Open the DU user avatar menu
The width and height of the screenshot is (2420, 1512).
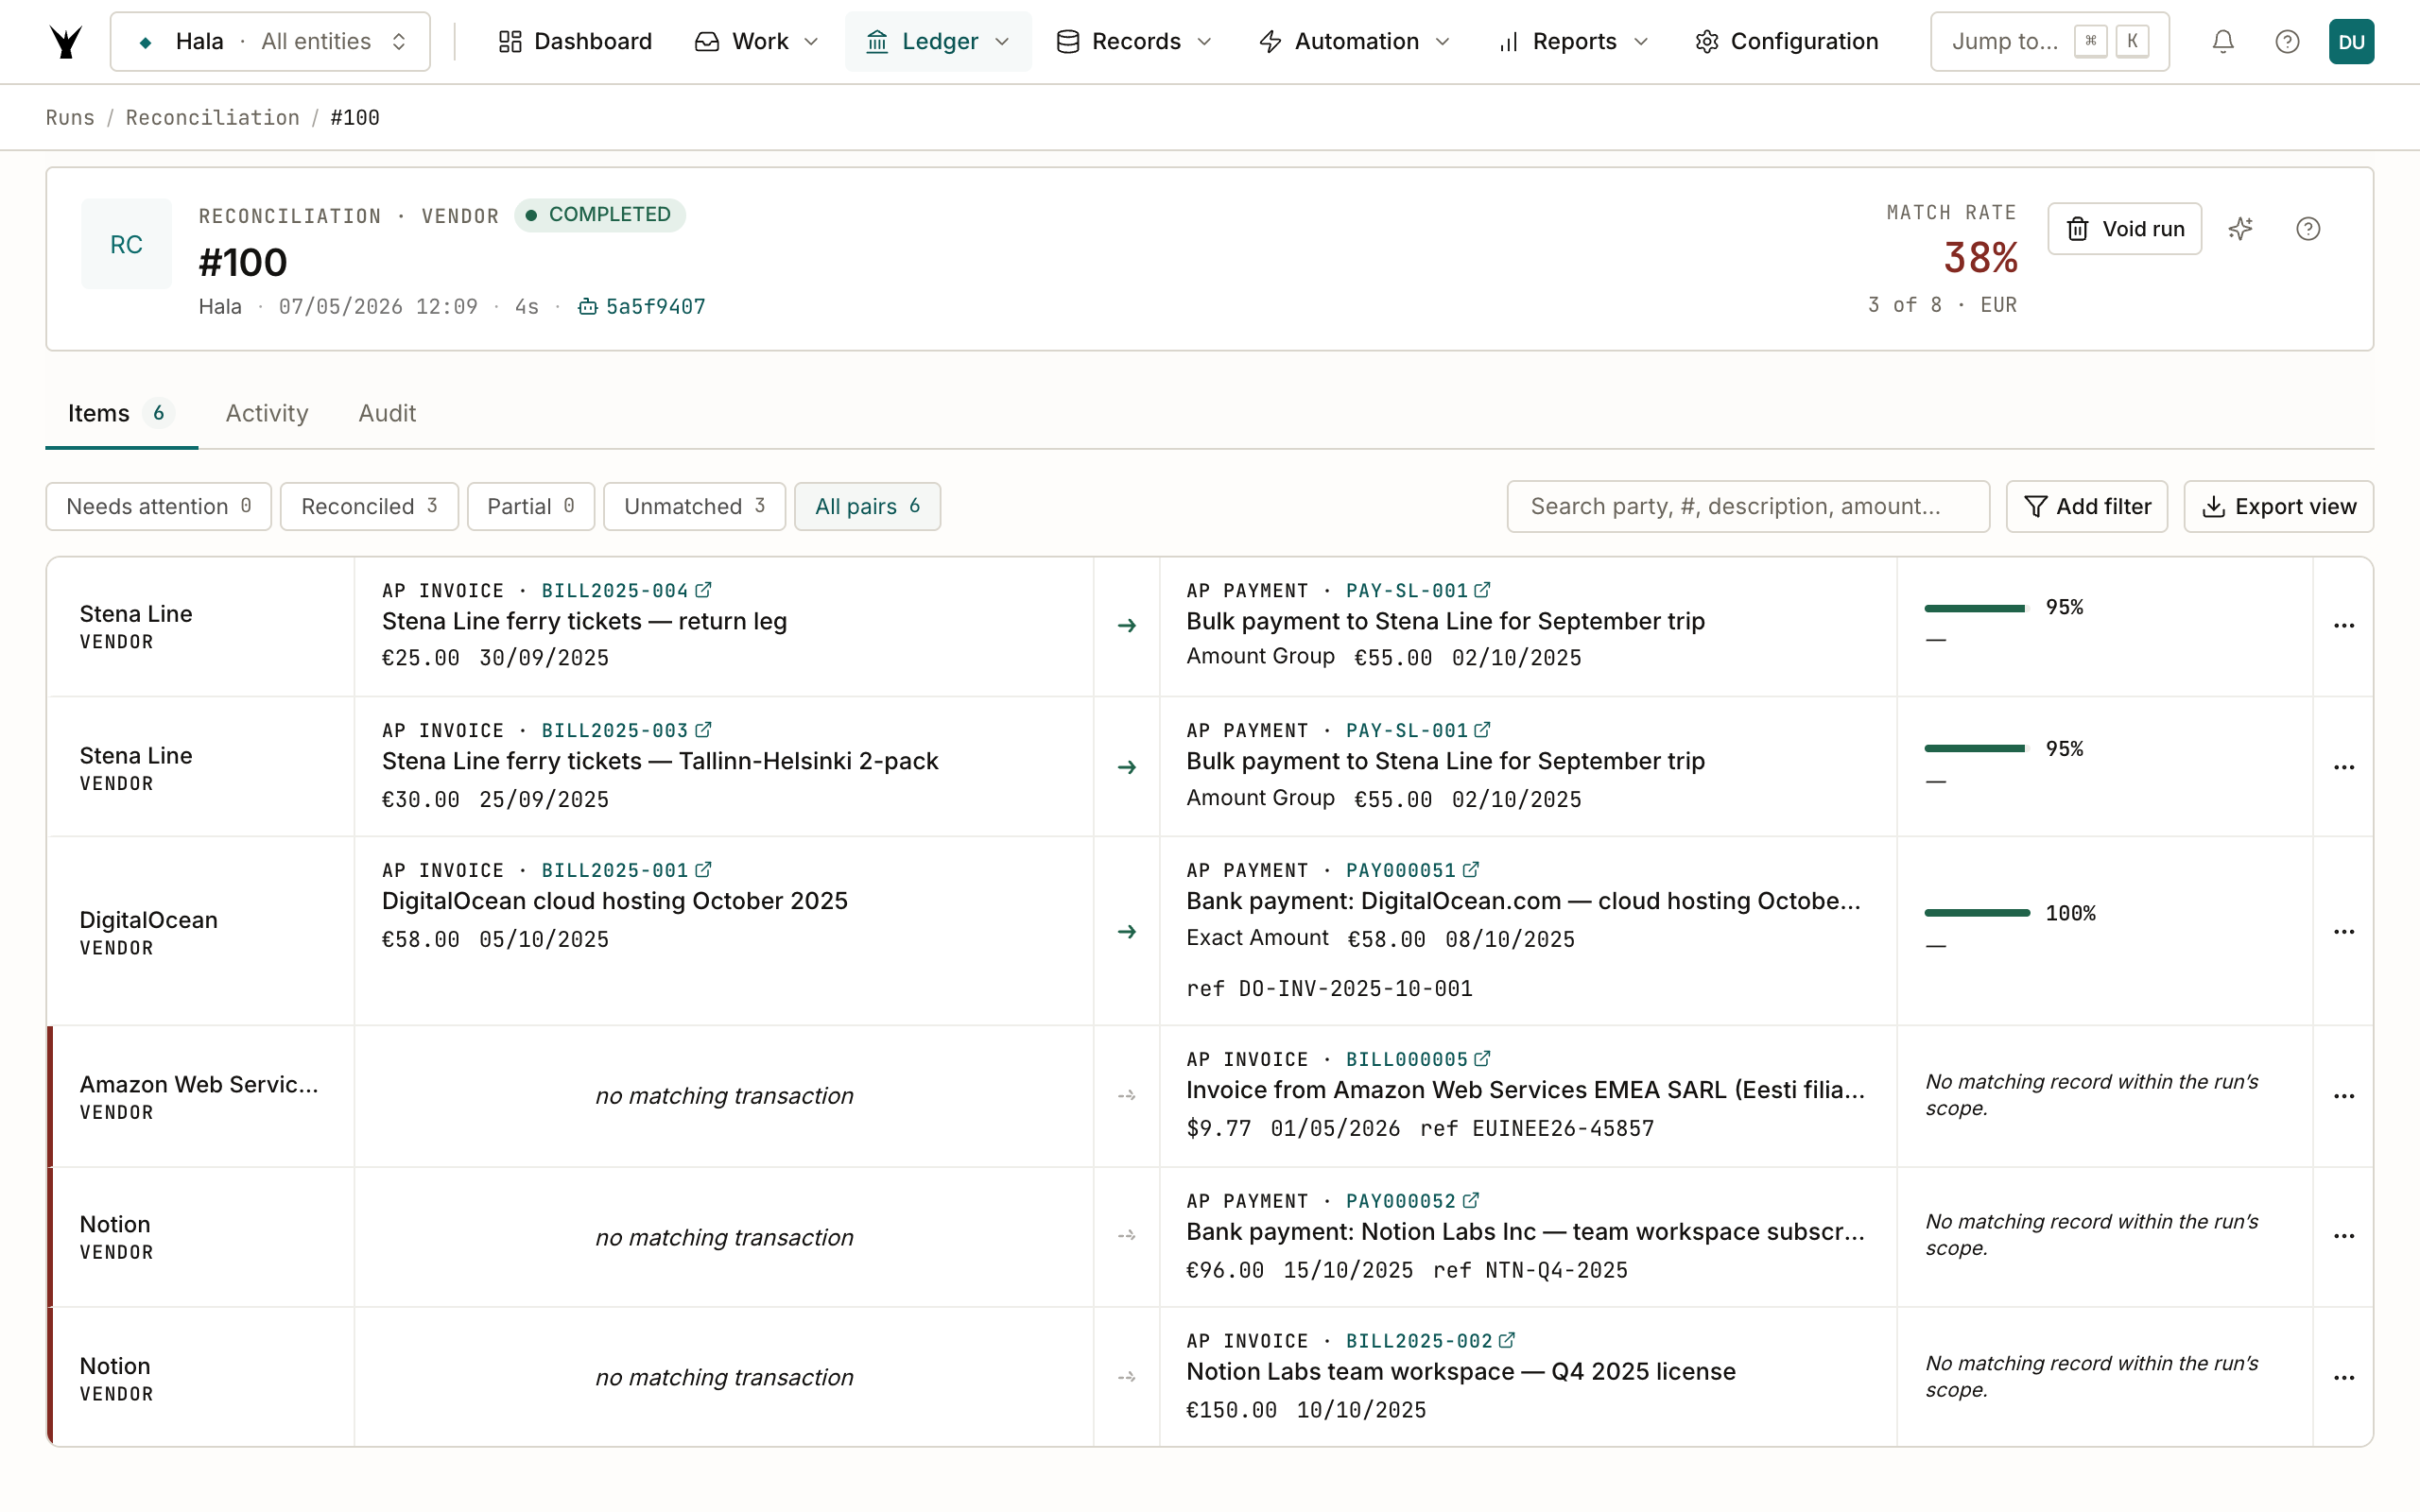(2351, 41)
